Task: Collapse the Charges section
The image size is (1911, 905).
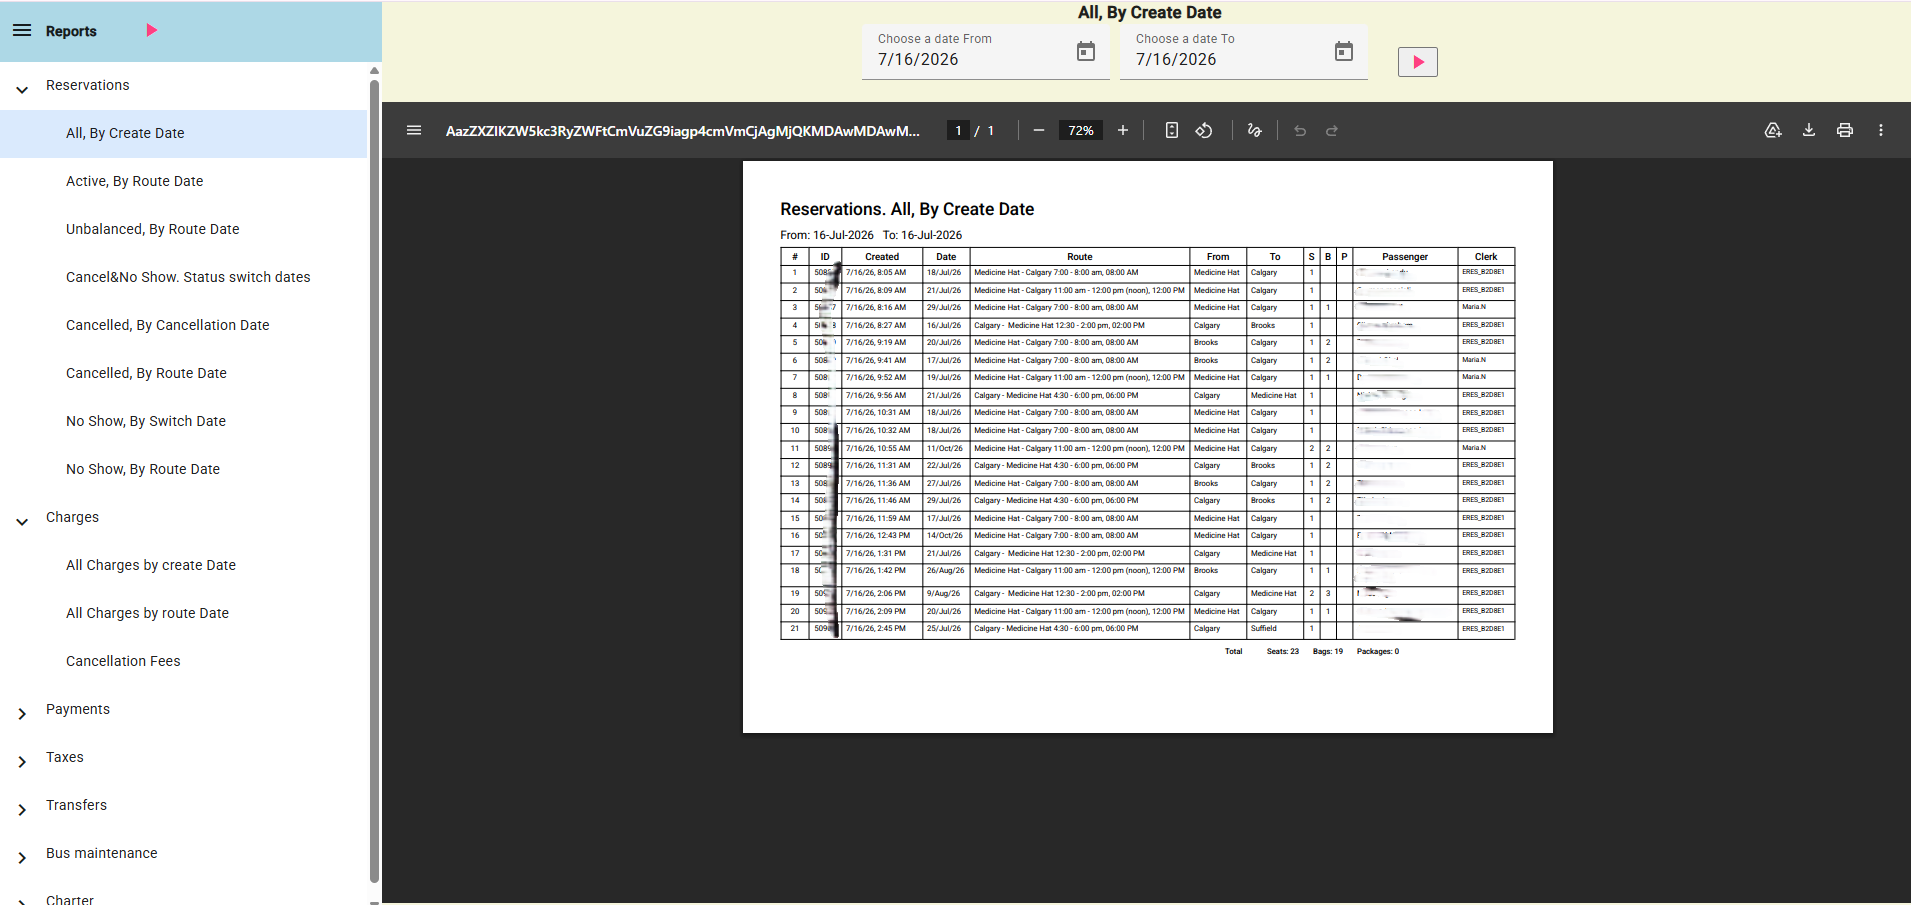Action: 22,522
